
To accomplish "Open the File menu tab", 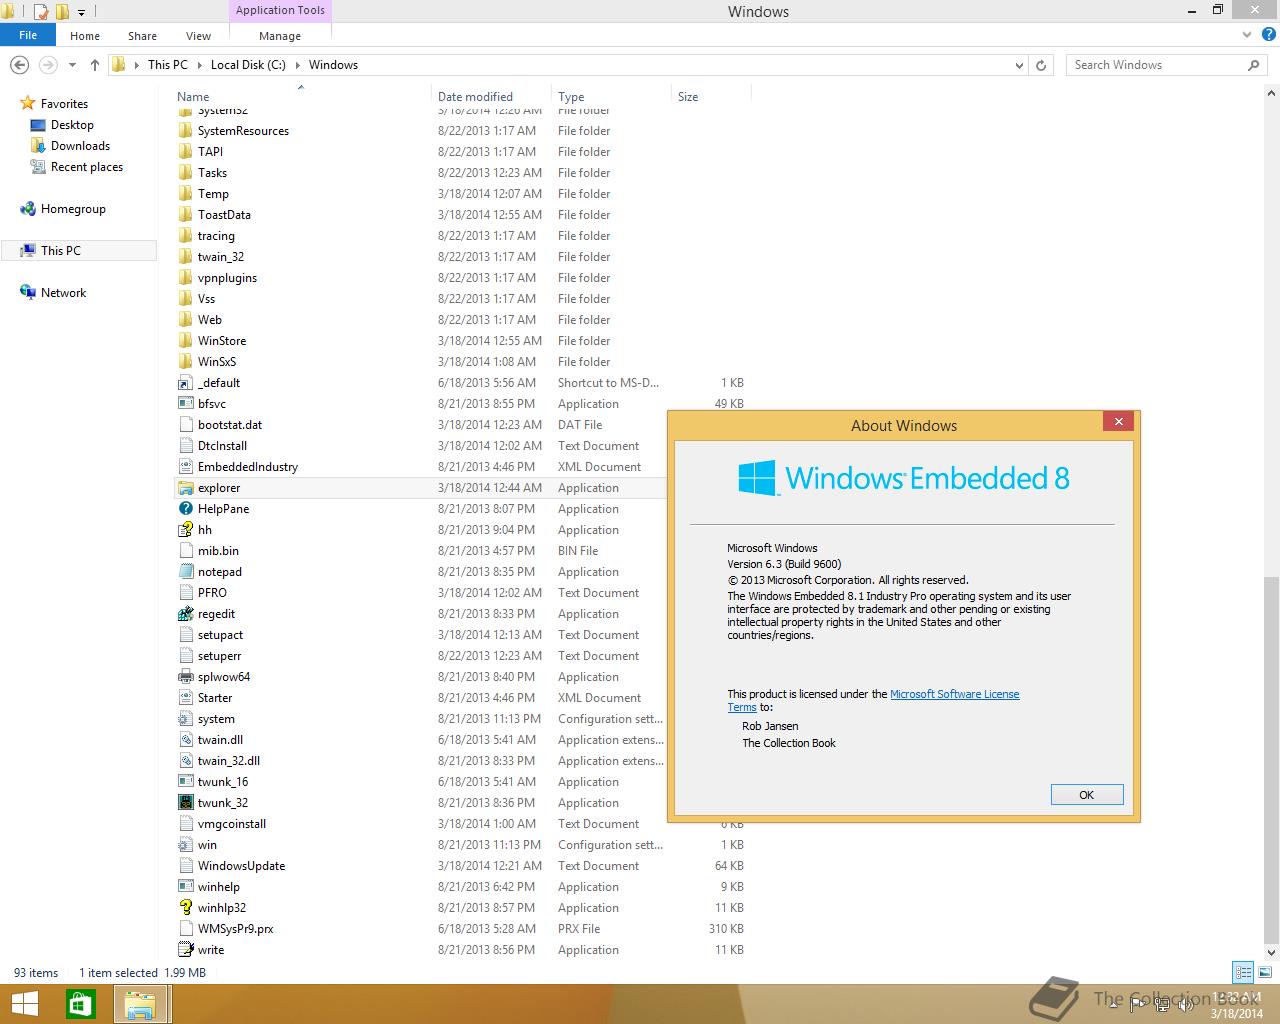I will click(x=28, y=35).
